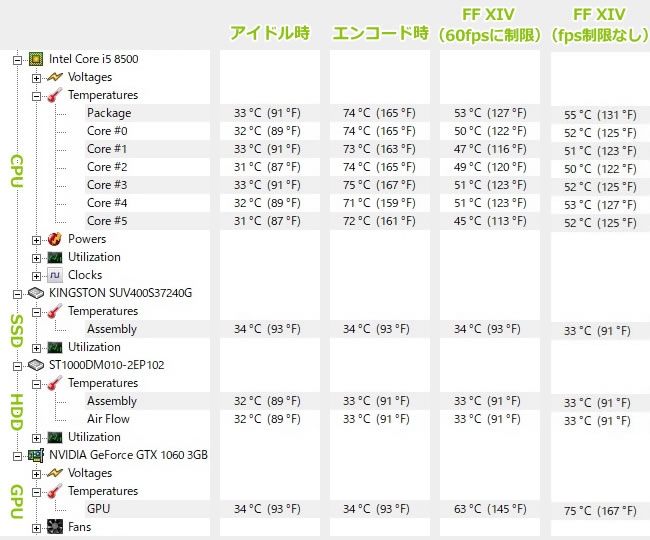Click the GPU Voltages lightning icon
Image resolution: width=650 pixels, height=540 pixels.
tap(55, 473)
